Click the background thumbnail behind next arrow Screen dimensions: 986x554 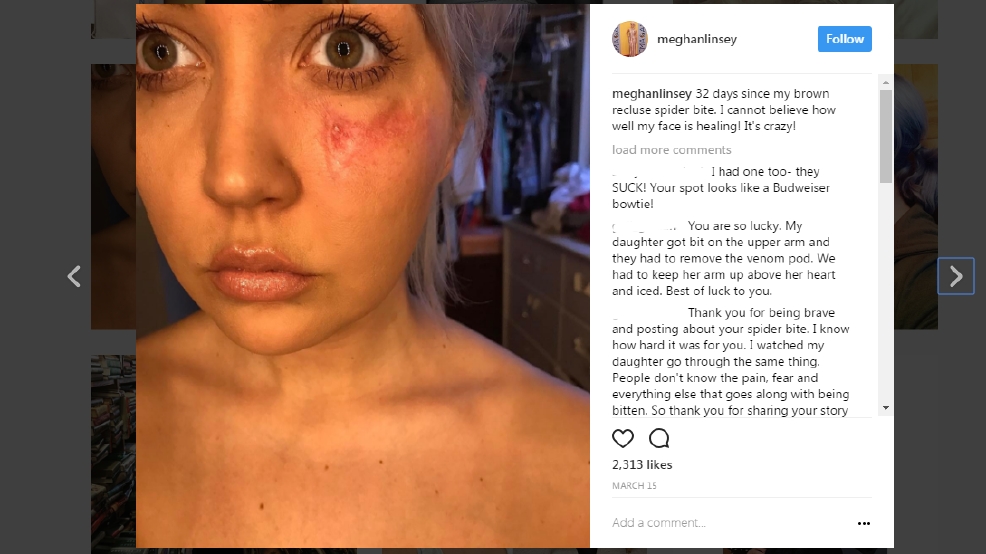pyautogui.click(x=916, y=196)
